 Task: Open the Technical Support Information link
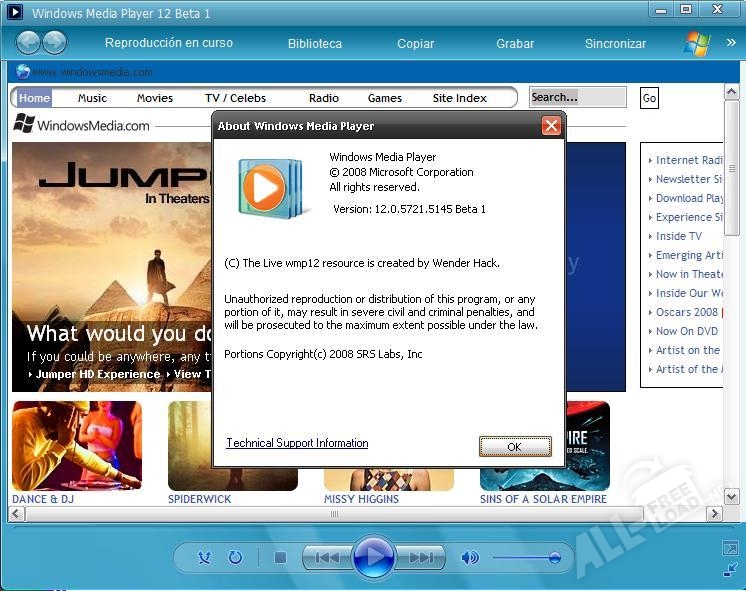click(x=297, y=443)
